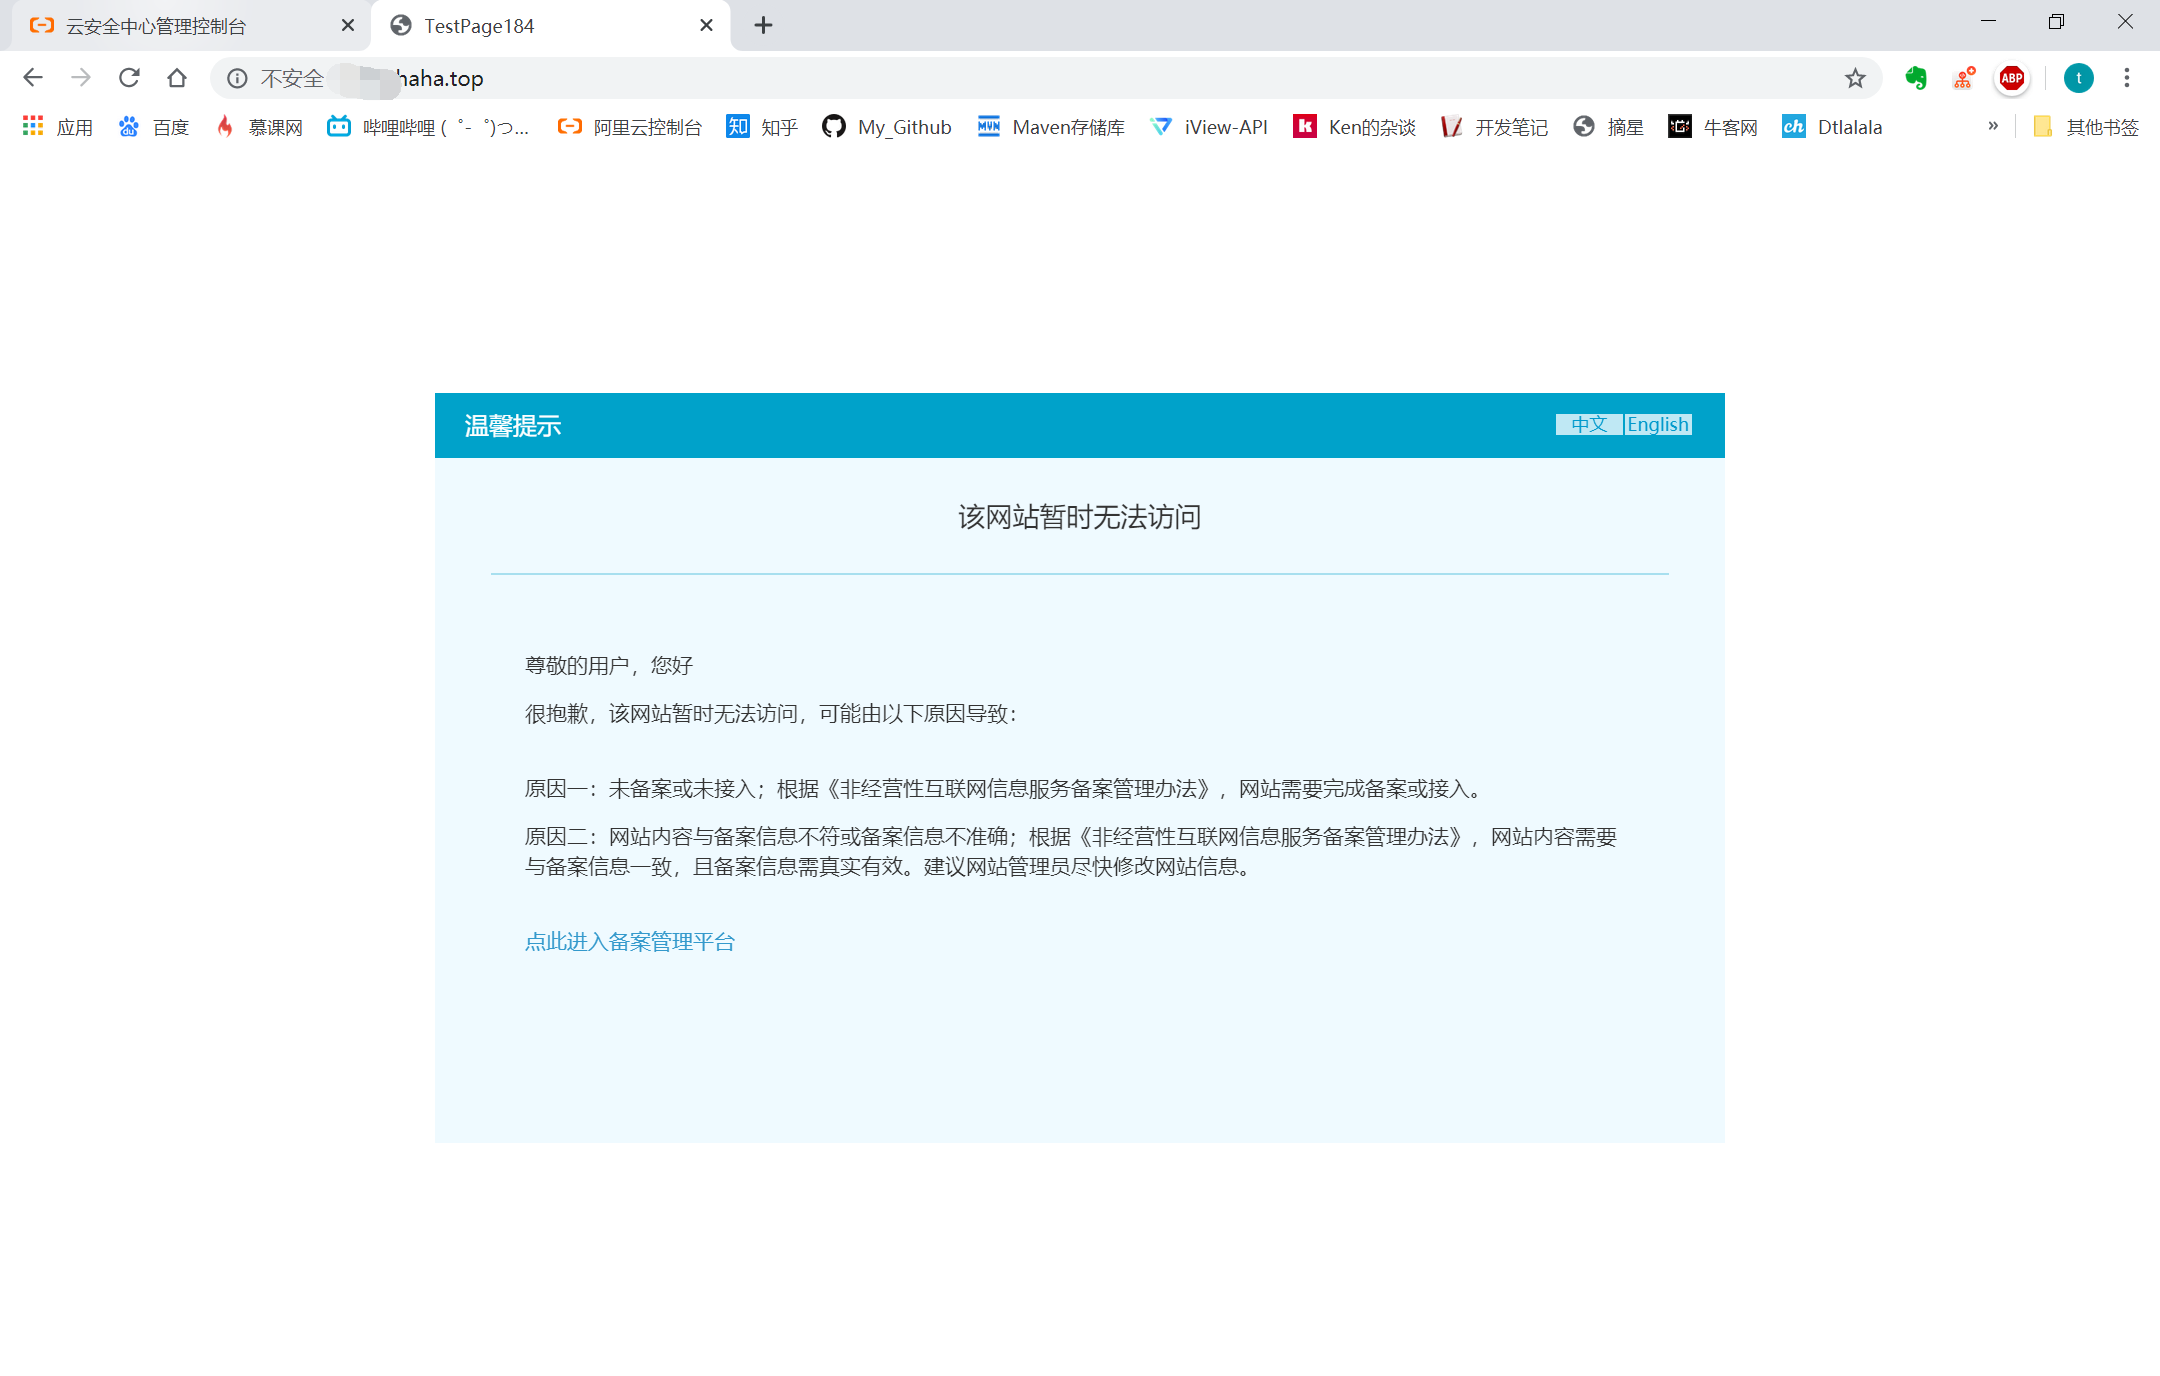Click the Adblock Plus extension icon
Screen dimensions: 2160x1376
2011,78
